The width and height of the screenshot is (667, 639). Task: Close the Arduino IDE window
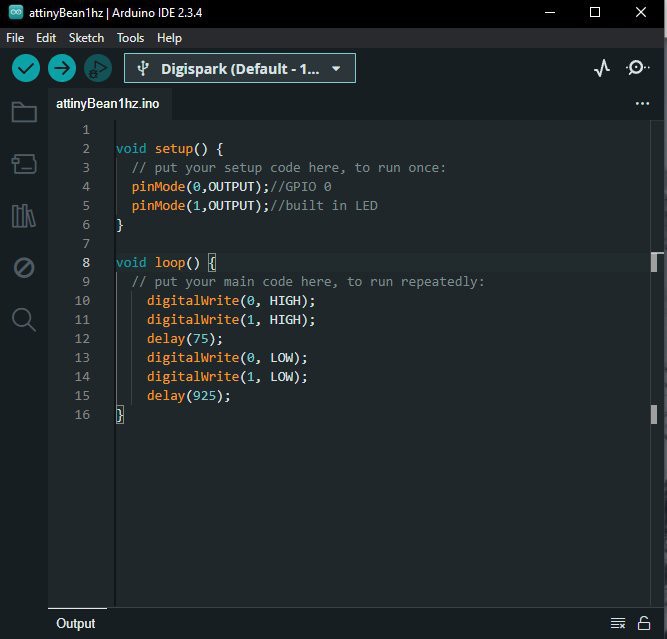[641, 12]
